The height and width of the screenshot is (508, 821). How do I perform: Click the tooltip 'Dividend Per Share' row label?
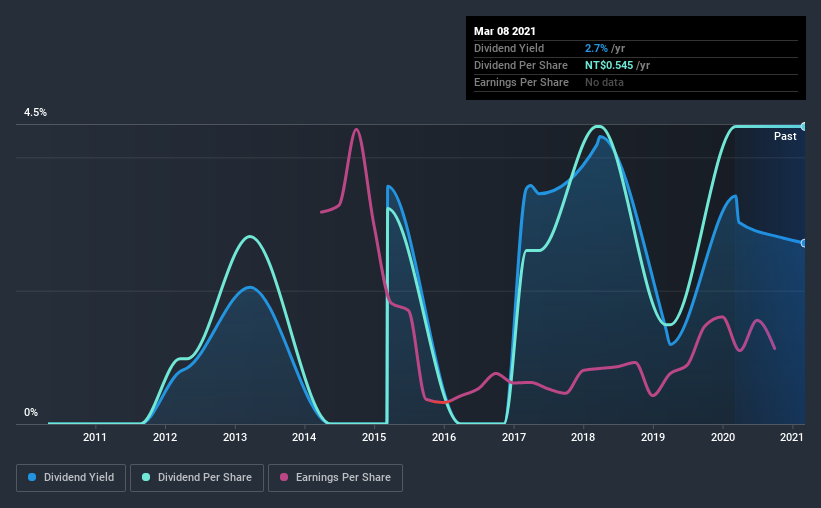coord(520,65)
